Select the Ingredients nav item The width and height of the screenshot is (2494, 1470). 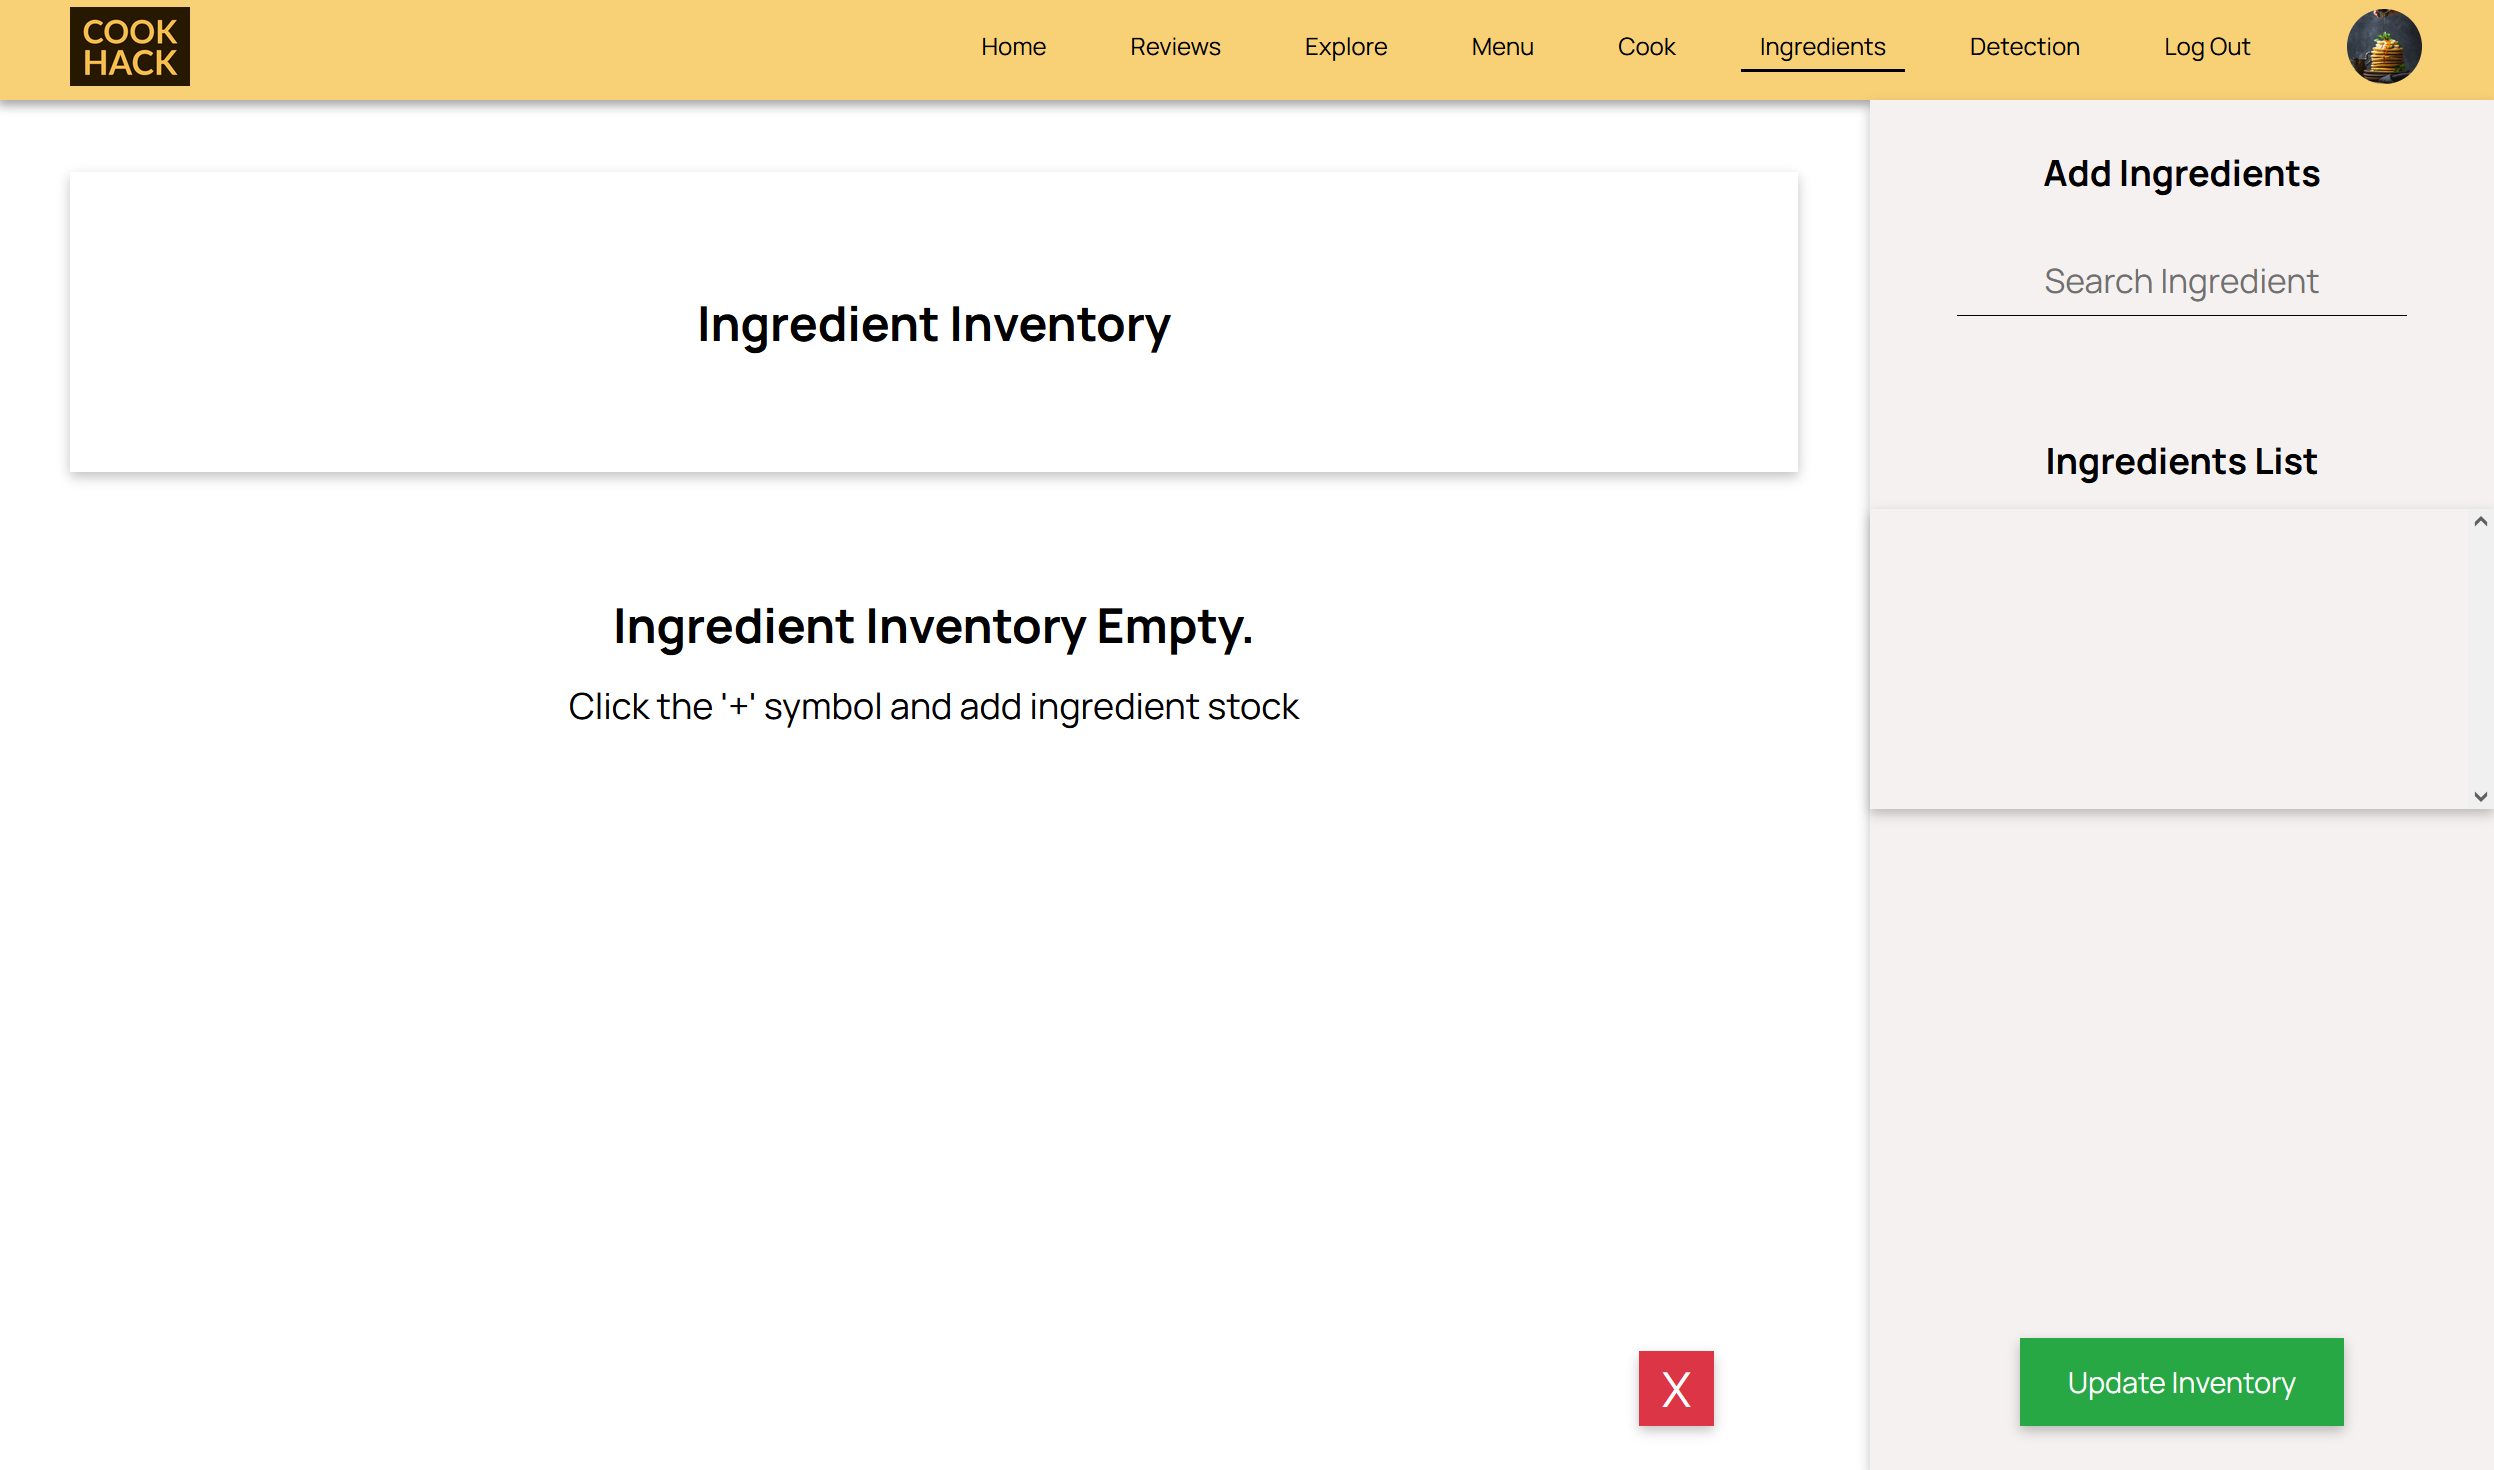pyautogui.click(x=1822, y=47)
